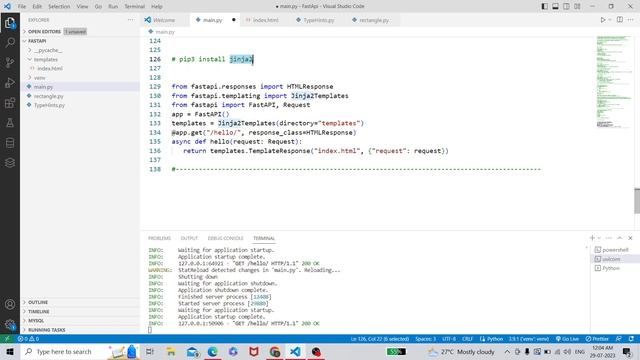Open the Source Control view
640x360 pixels.
click(x=10, y=62)
